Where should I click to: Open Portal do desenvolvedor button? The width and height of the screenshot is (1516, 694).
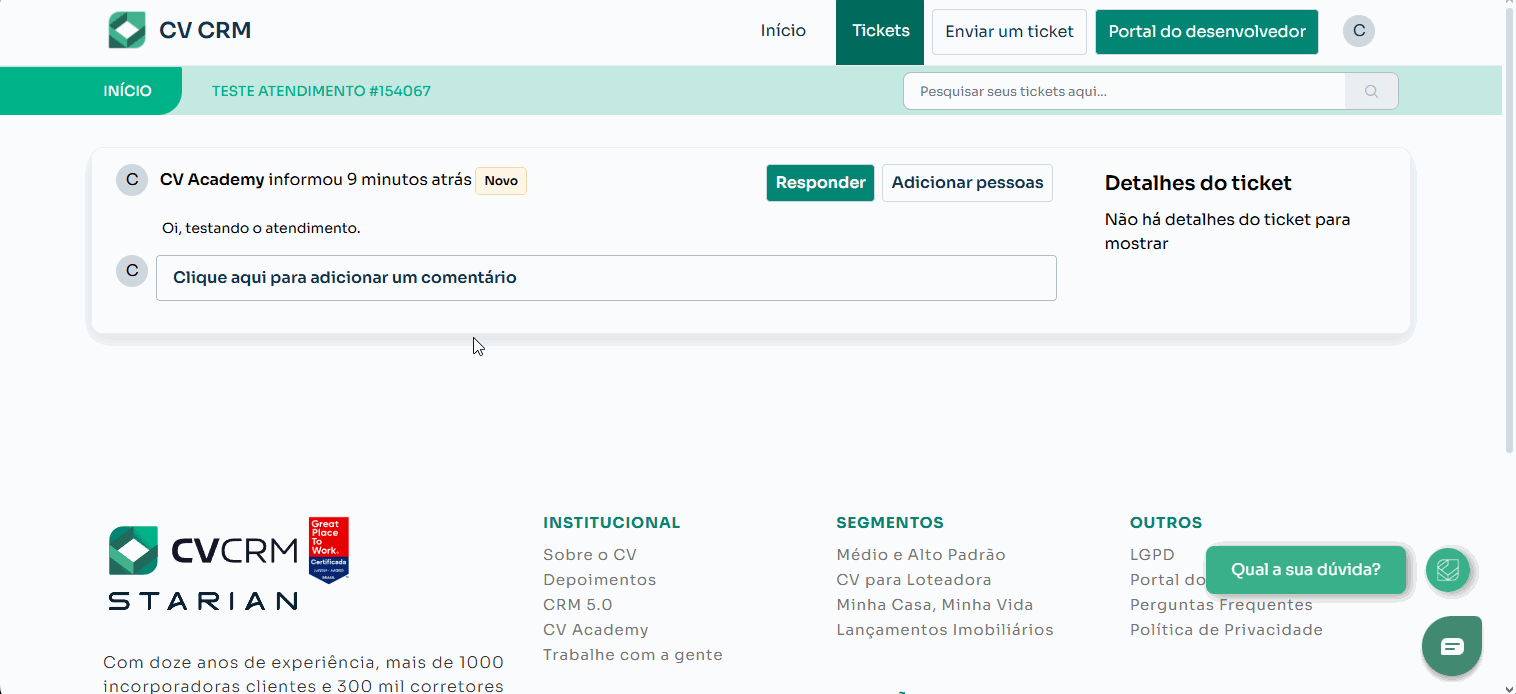1207,32
